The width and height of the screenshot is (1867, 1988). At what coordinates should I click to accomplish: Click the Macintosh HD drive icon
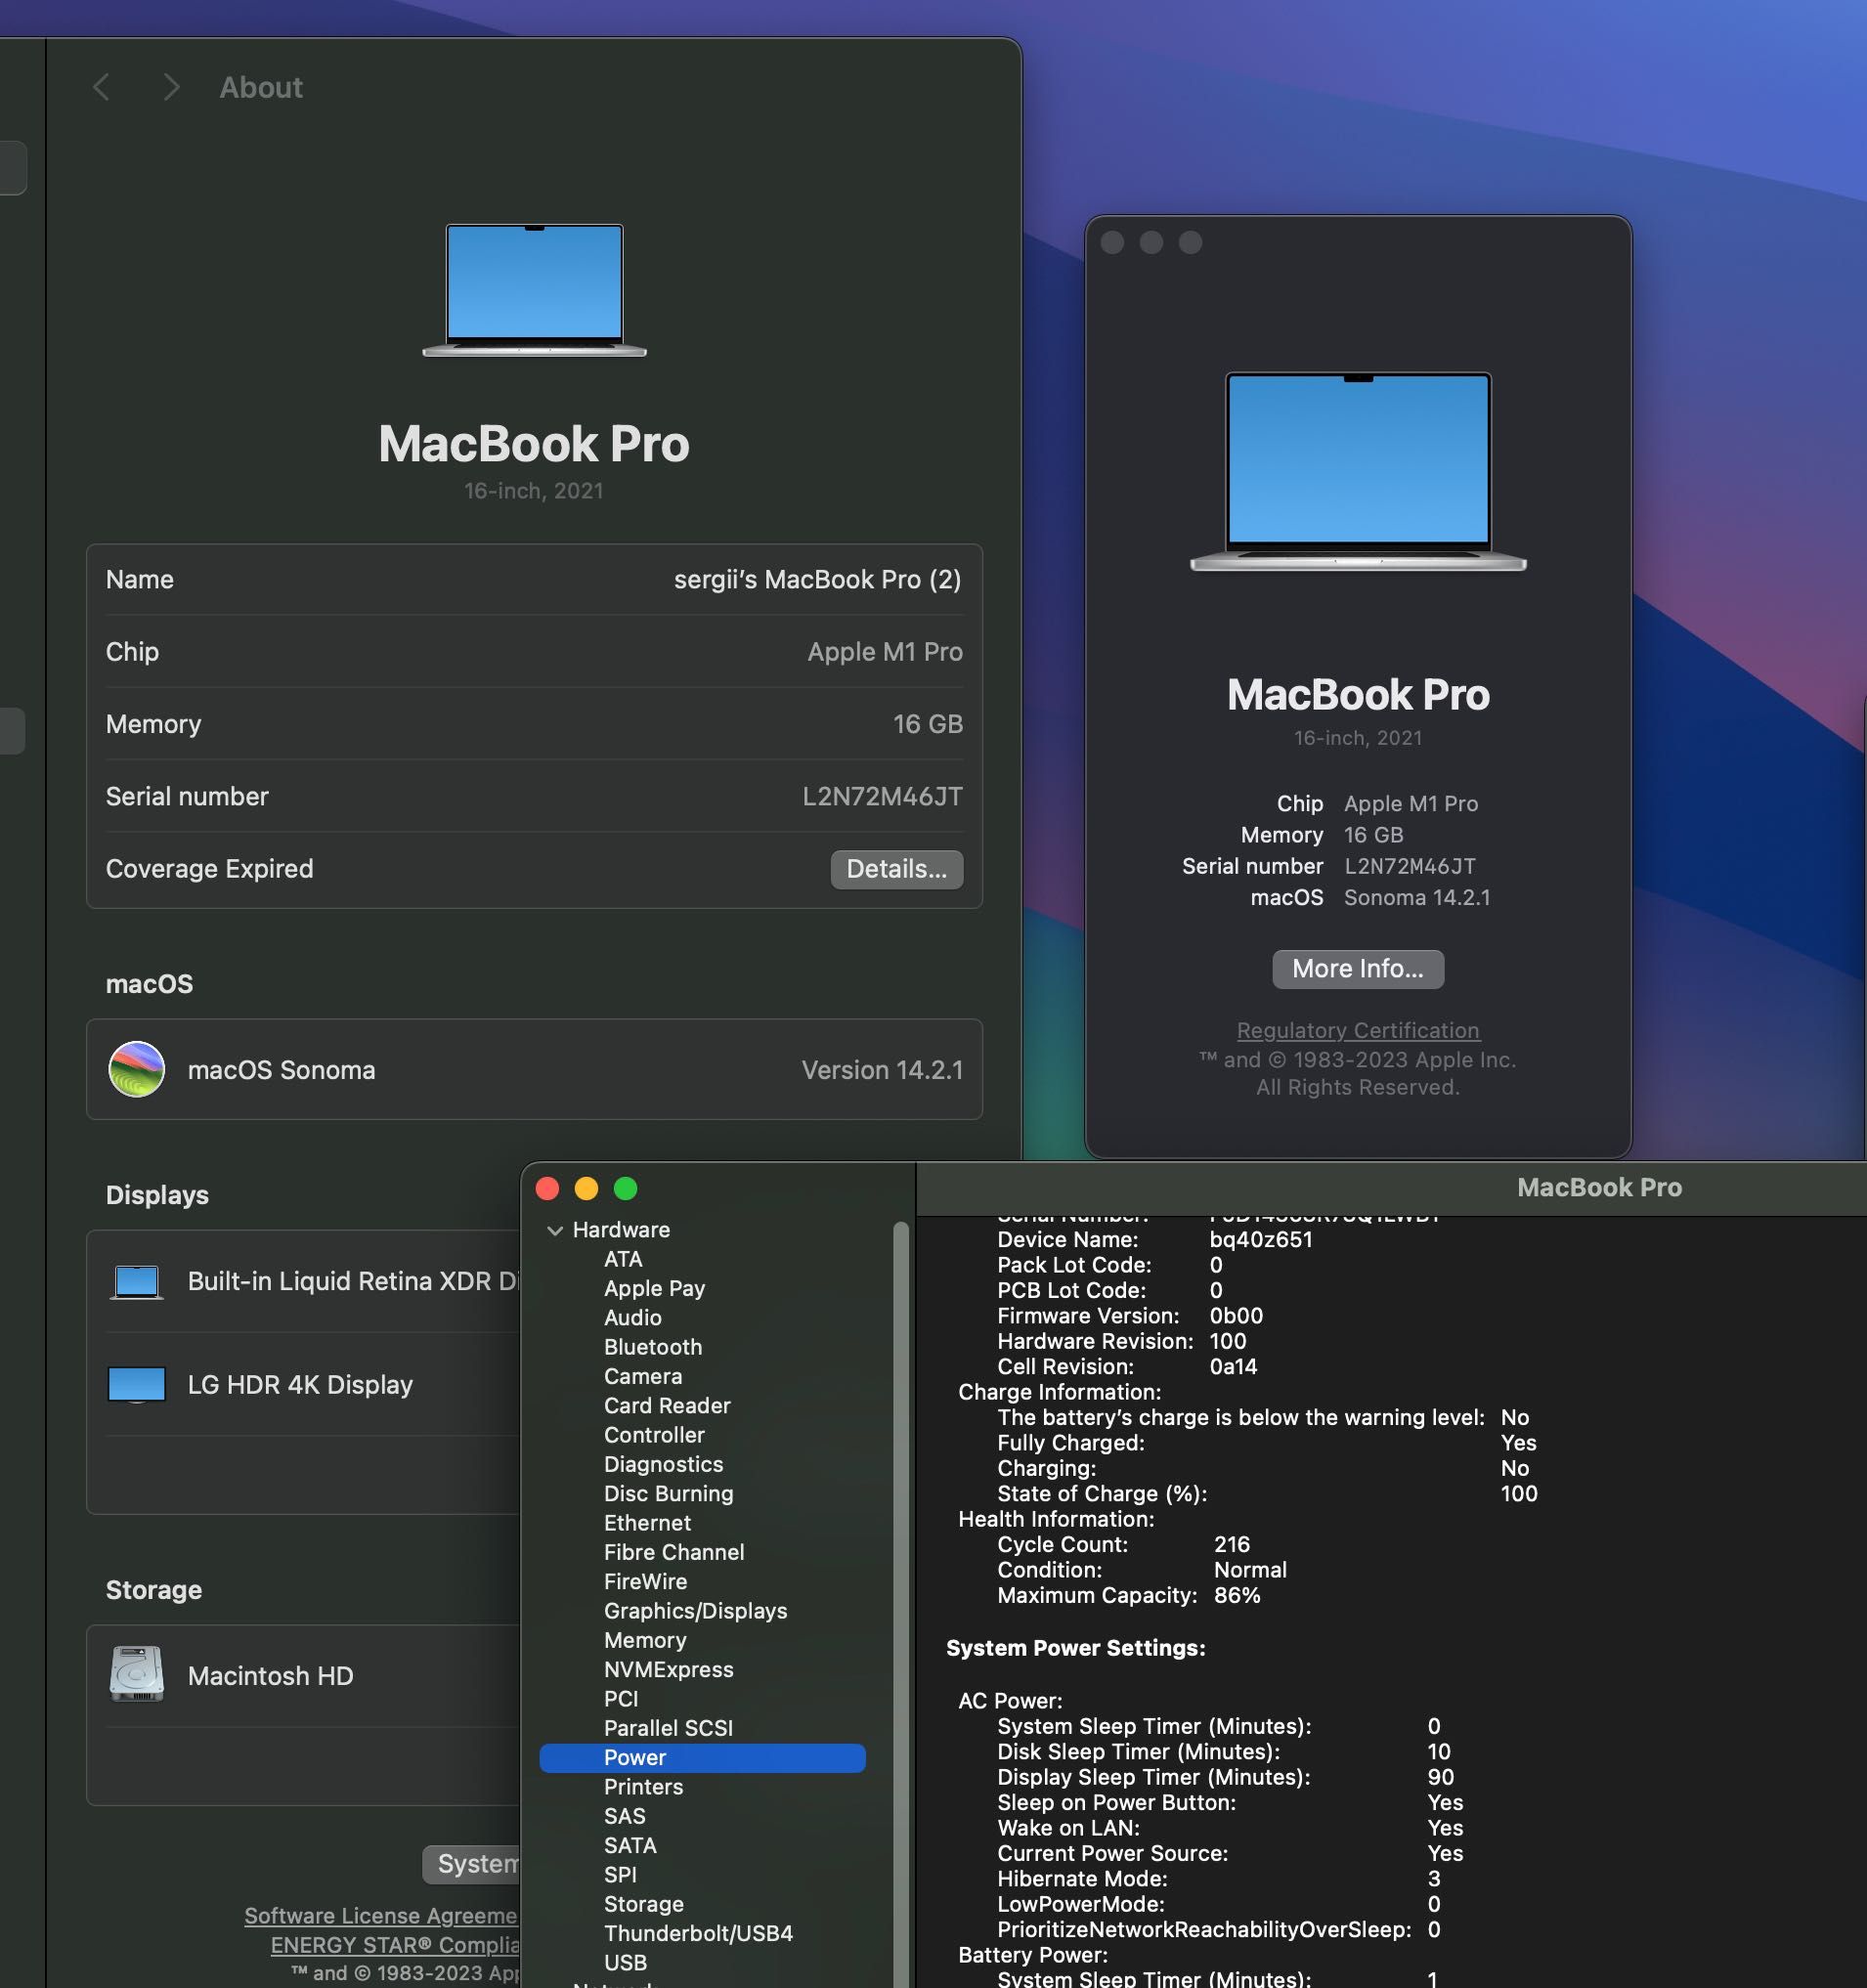pyautogui.click(x=136, y=1674)
